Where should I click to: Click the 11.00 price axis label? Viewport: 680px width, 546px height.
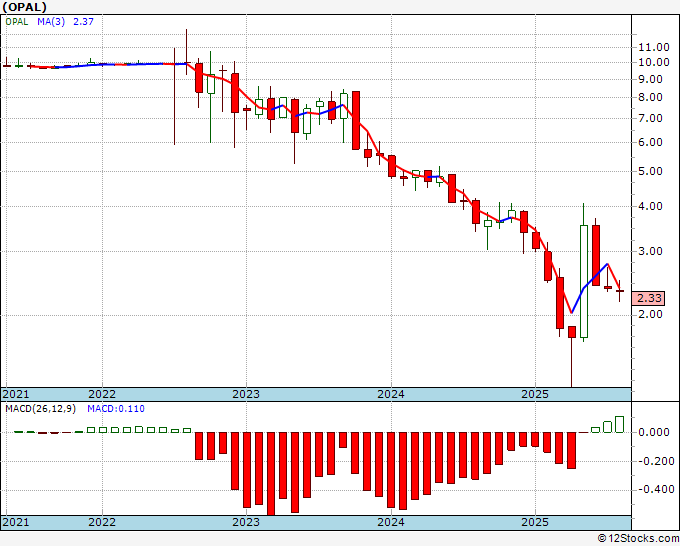654,47
